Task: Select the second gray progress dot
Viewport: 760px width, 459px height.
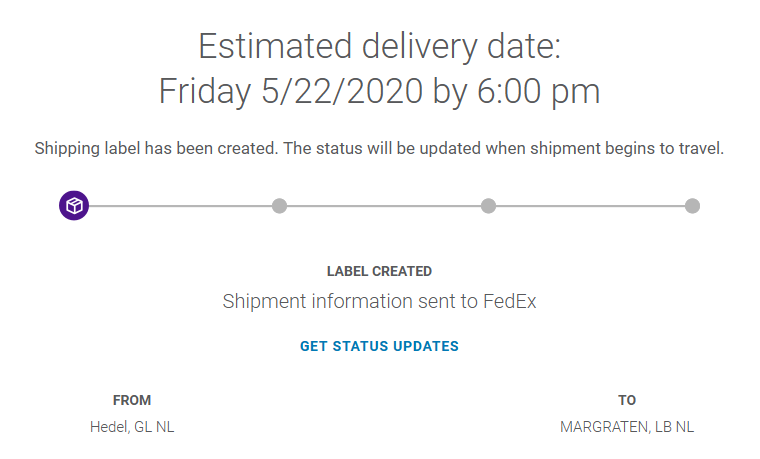Action: click(279, 206)
